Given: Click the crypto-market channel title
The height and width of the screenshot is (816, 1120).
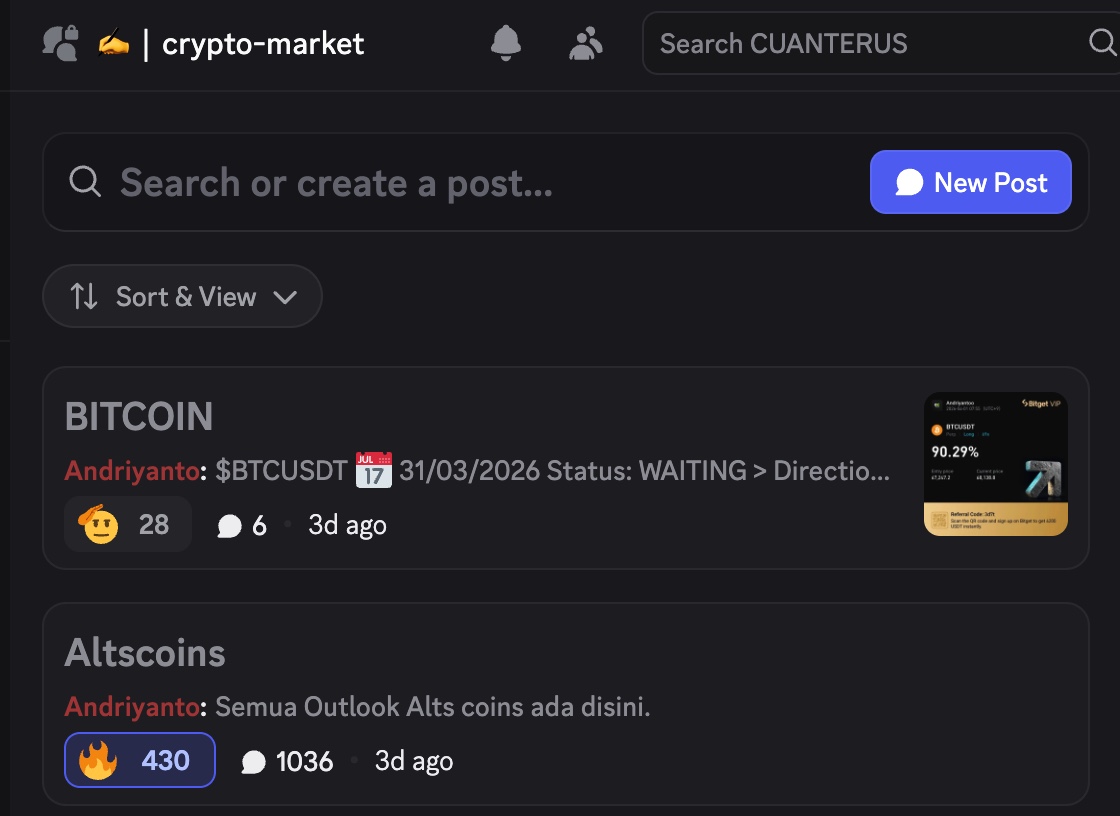Looking at the screenshot, I should (x=263, y=44).
